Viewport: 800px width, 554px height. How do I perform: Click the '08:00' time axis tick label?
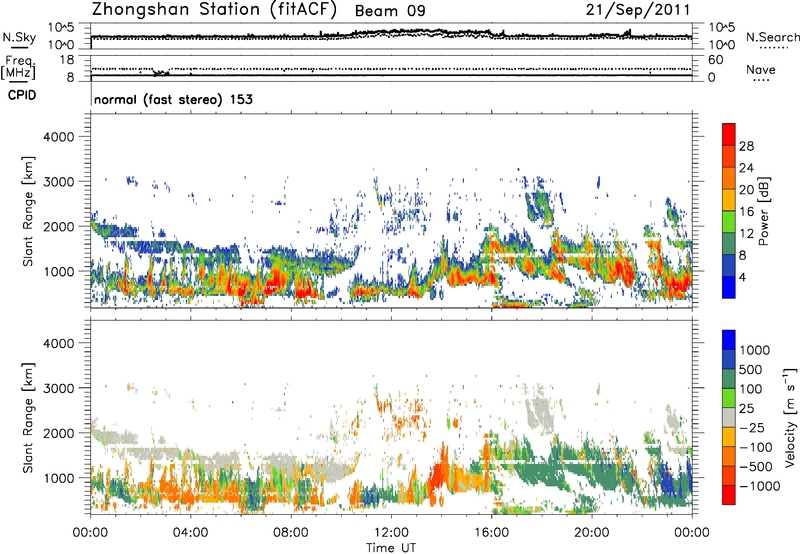point(291,533)
